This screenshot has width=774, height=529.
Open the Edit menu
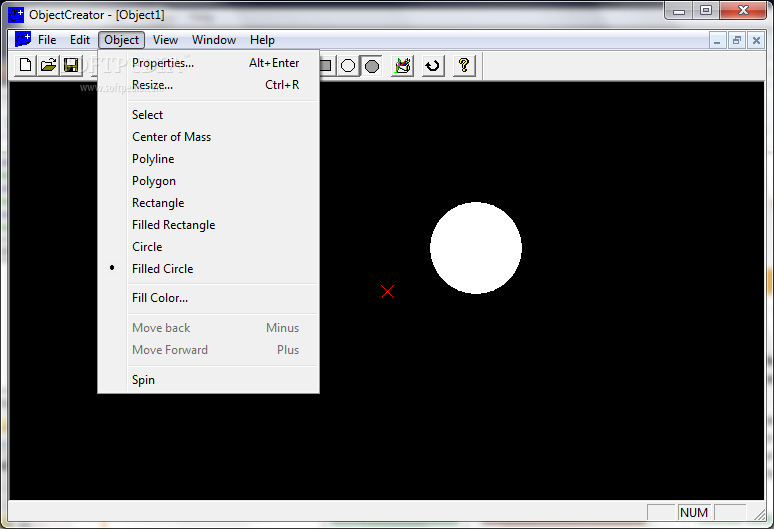point(79,40)
